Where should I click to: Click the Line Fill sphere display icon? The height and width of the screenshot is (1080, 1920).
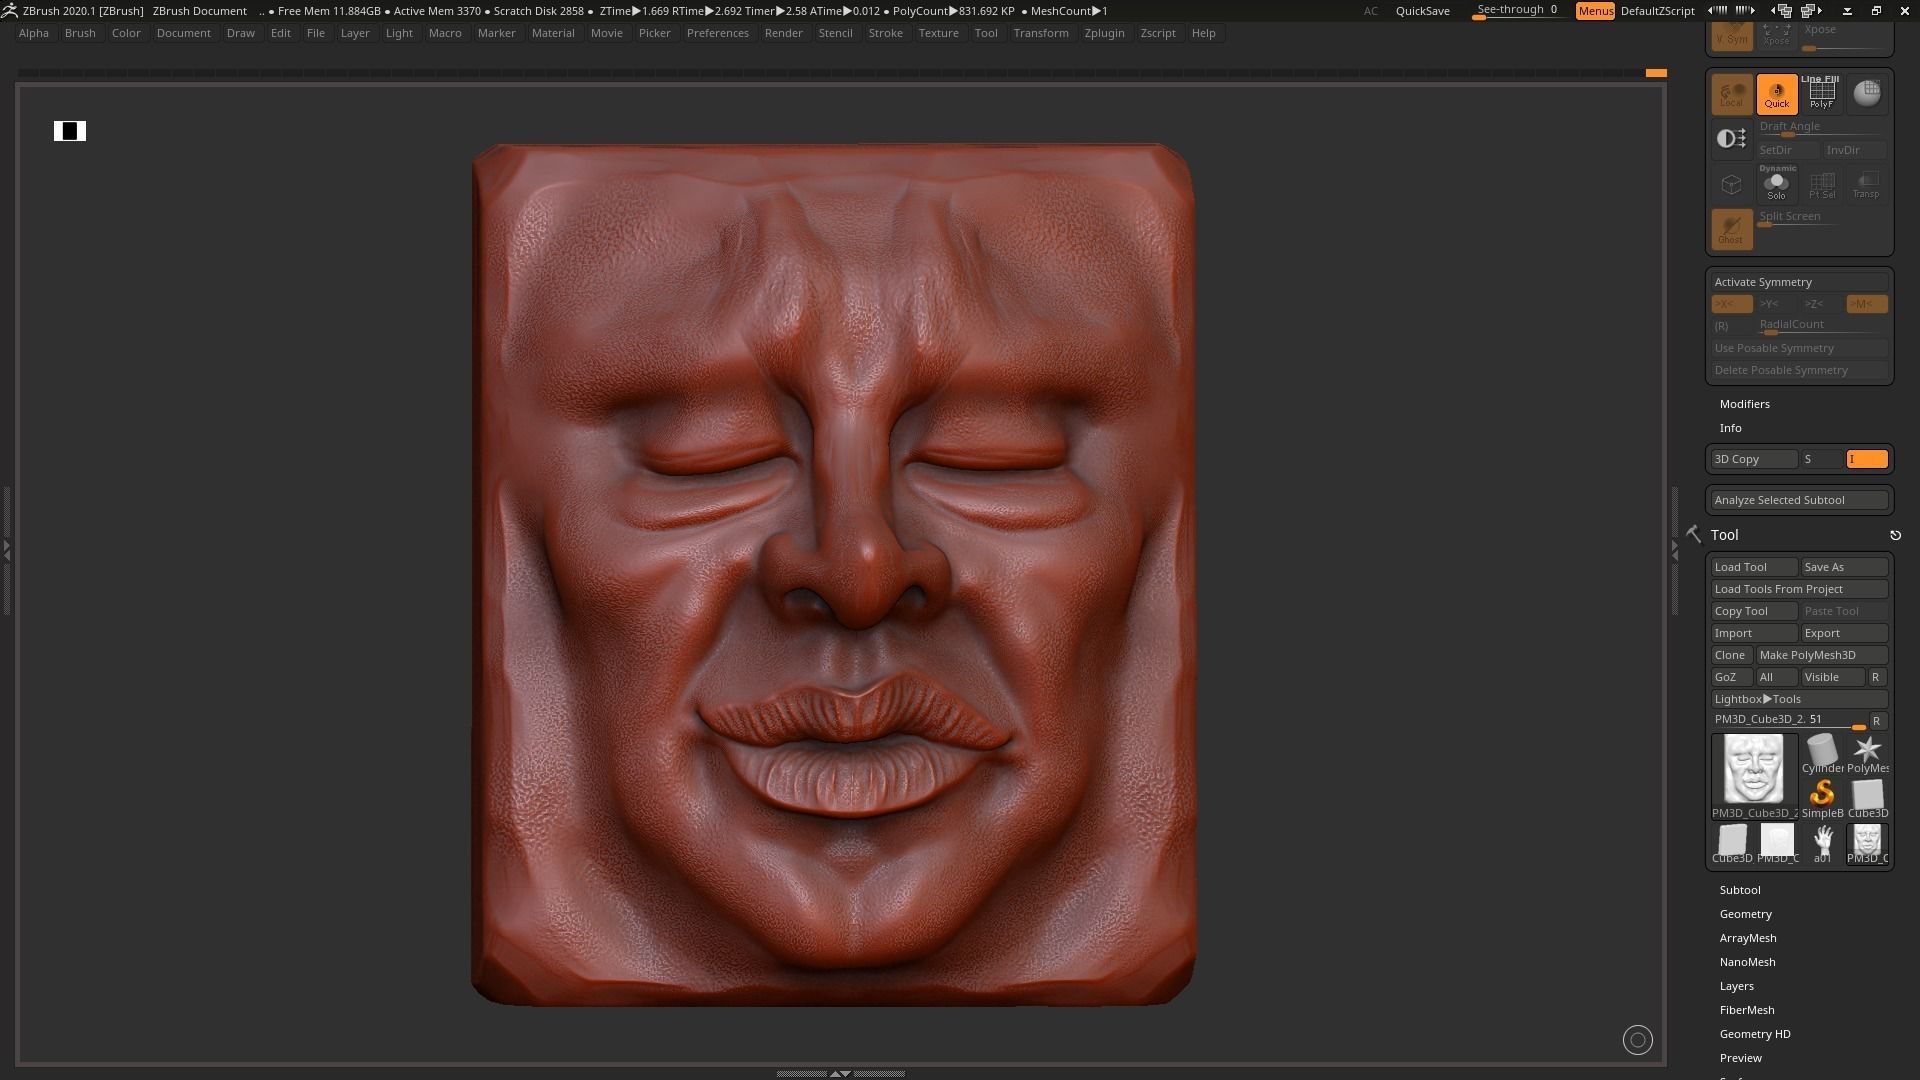pyautogui.click(x=1867, y=94)
